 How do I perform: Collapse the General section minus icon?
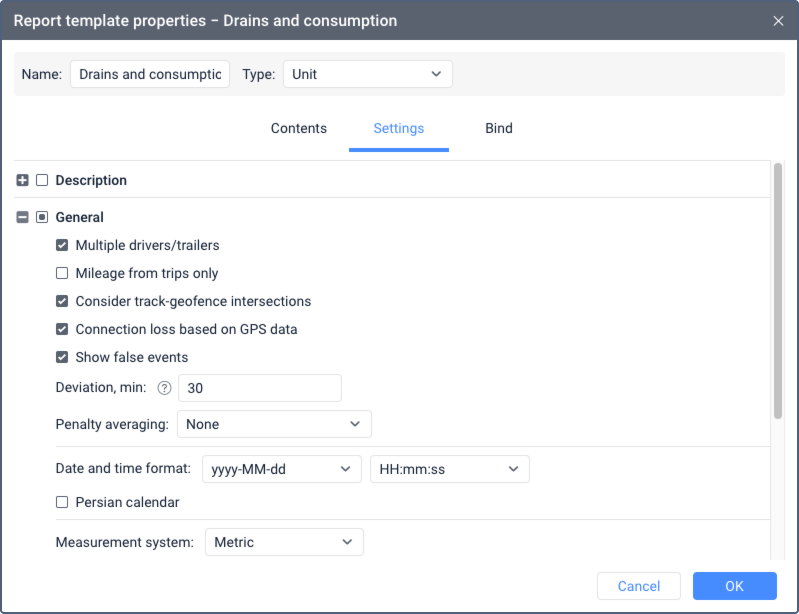23,217
